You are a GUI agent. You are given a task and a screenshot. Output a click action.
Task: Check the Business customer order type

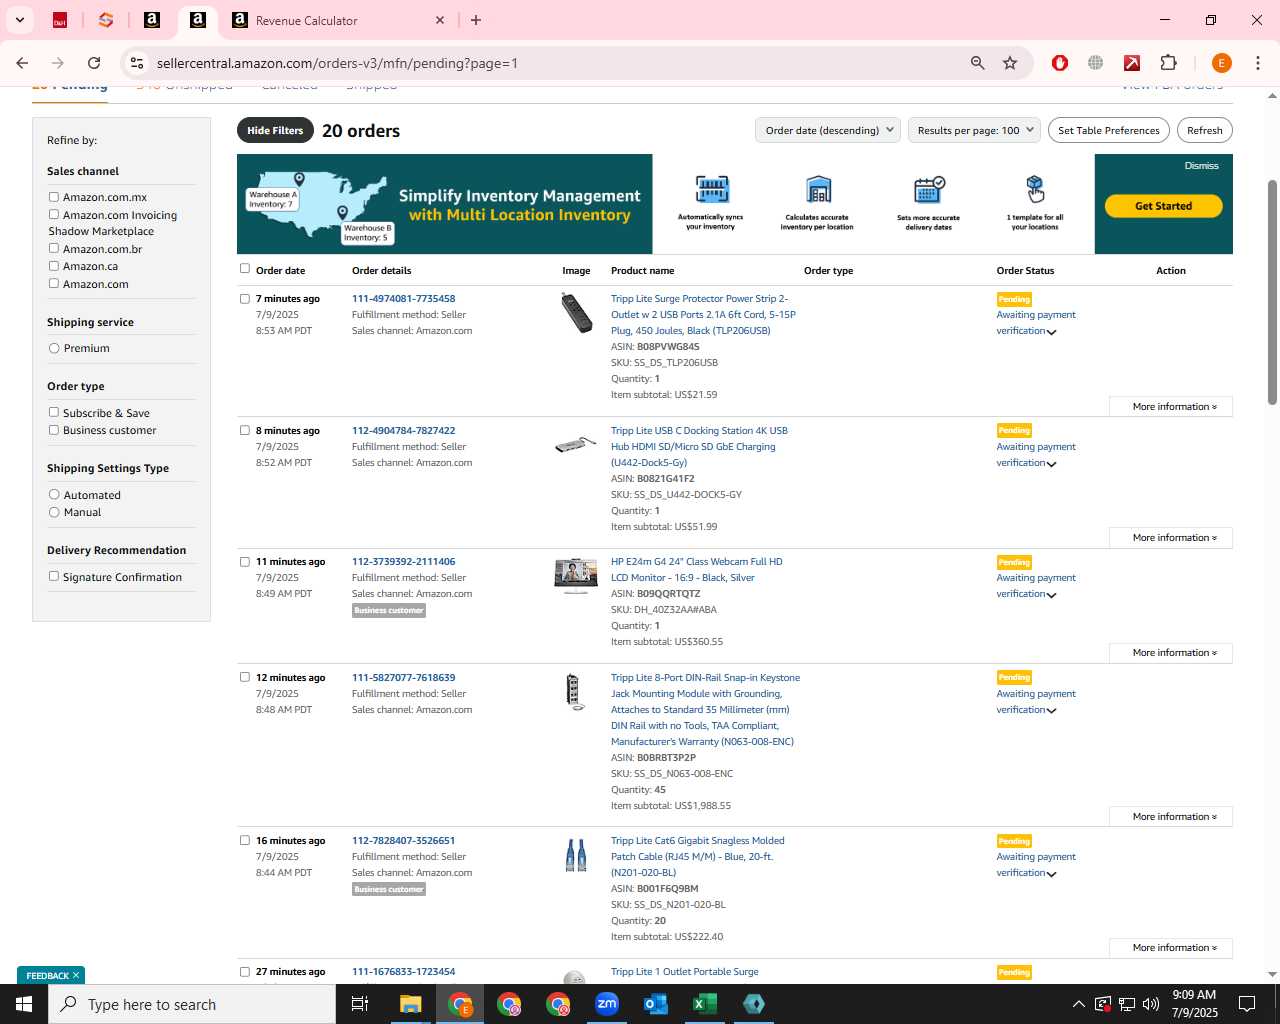coord(54,430)
